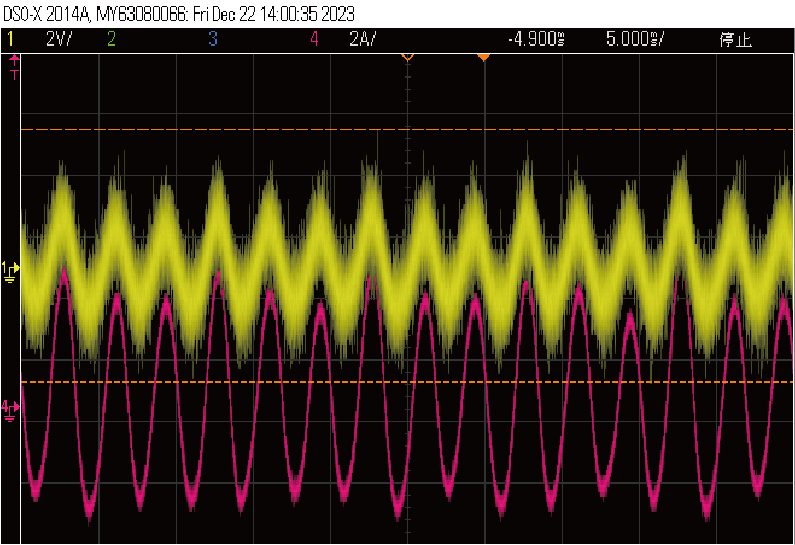Select the blue channel 3 indicator
Screen dimensions: 795x545
(213, 39)
